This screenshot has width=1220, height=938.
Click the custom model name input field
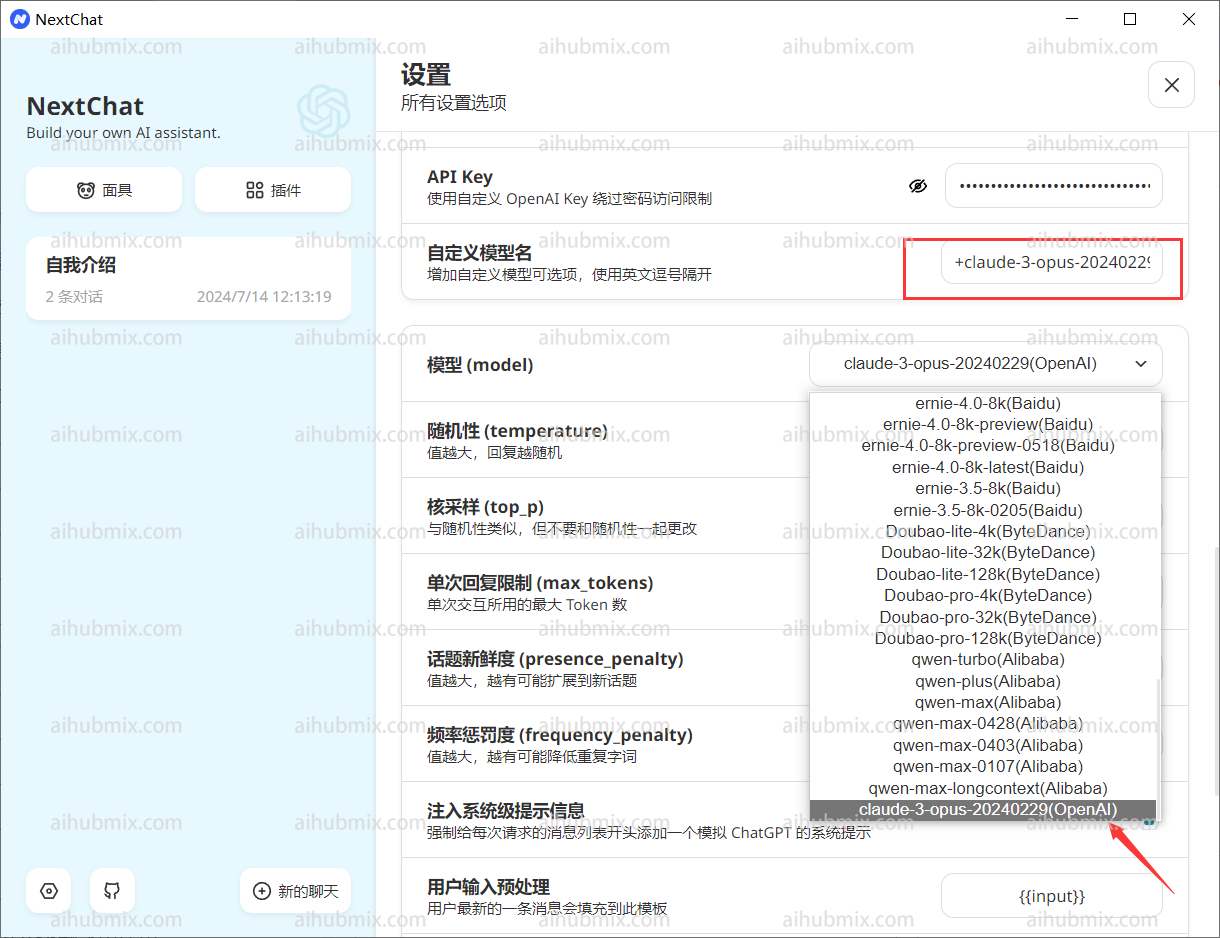(x=1052, y=263)
